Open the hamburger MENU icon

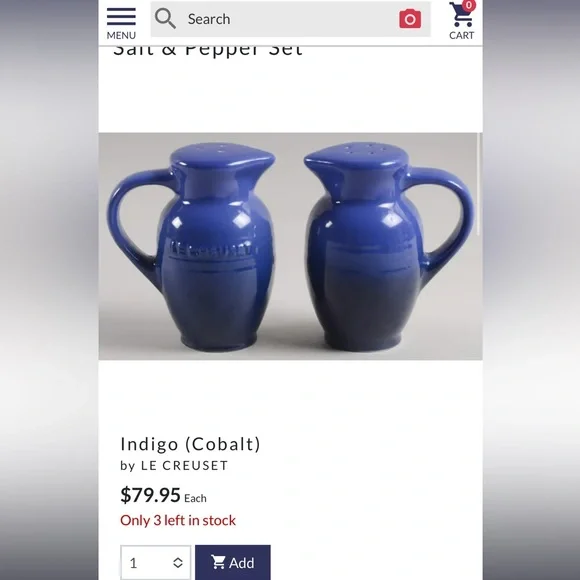121,17
